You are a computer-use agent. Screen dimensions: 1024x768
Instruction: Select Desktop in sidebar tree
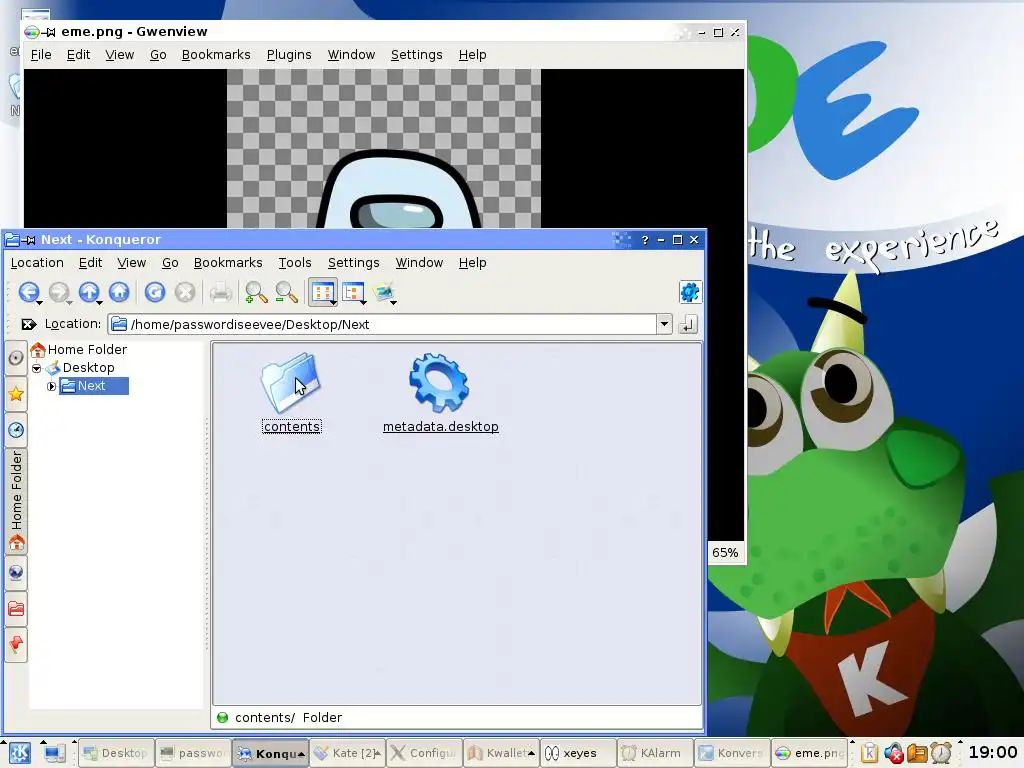(x=88, y=368)
